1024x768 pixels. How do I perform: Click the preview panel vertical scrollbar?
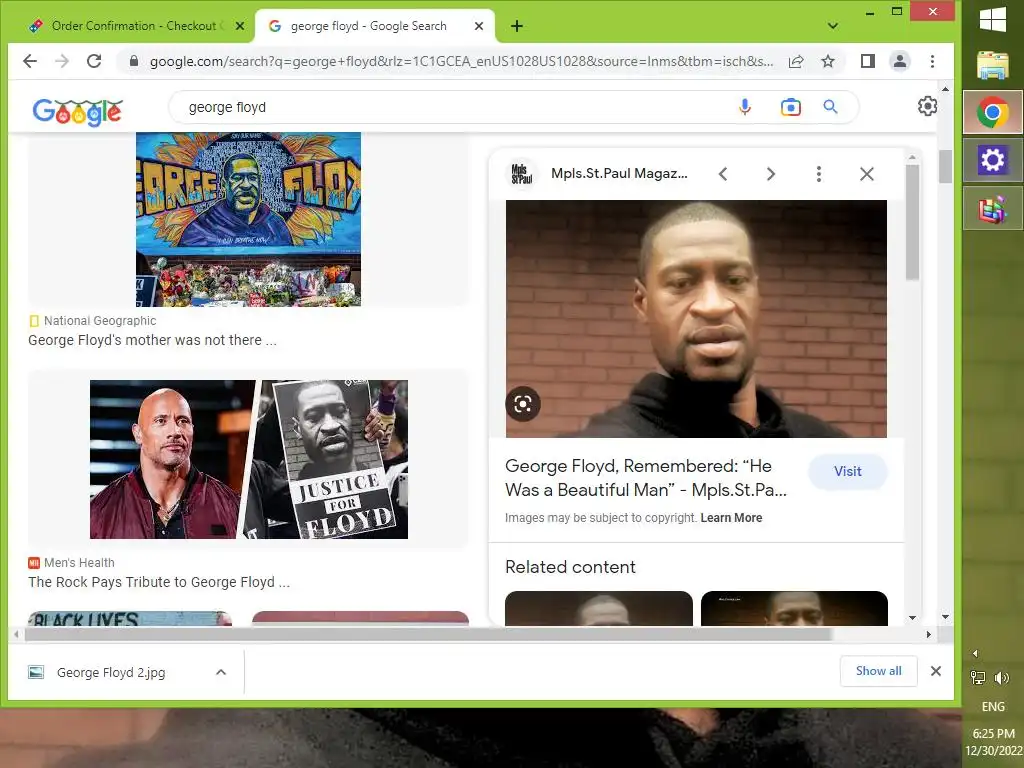(912, 222)
